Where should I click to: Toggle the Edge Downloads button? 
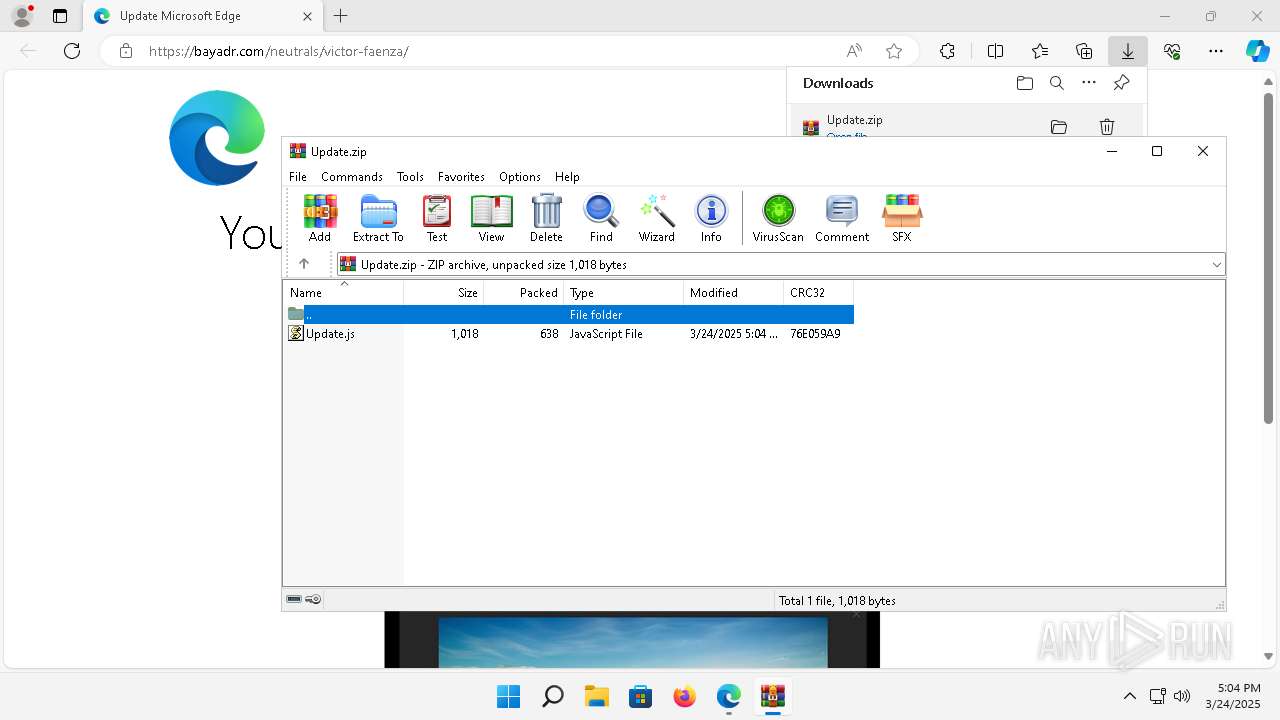coord(1127,51)
